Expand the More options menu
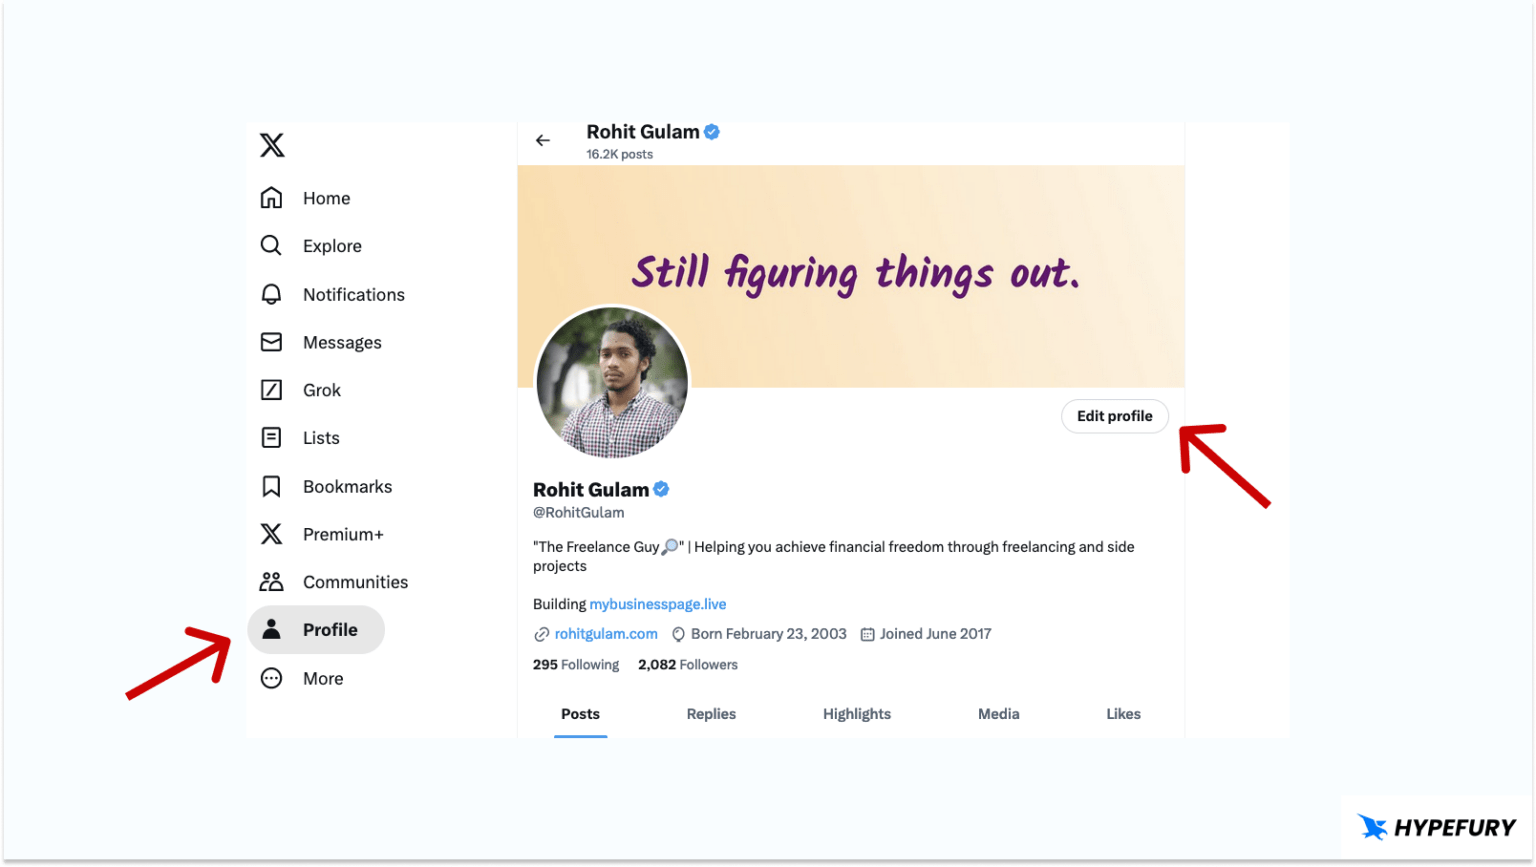Image resolution: width=1536 pixels, height=867 pixels. tap(271, 678)
